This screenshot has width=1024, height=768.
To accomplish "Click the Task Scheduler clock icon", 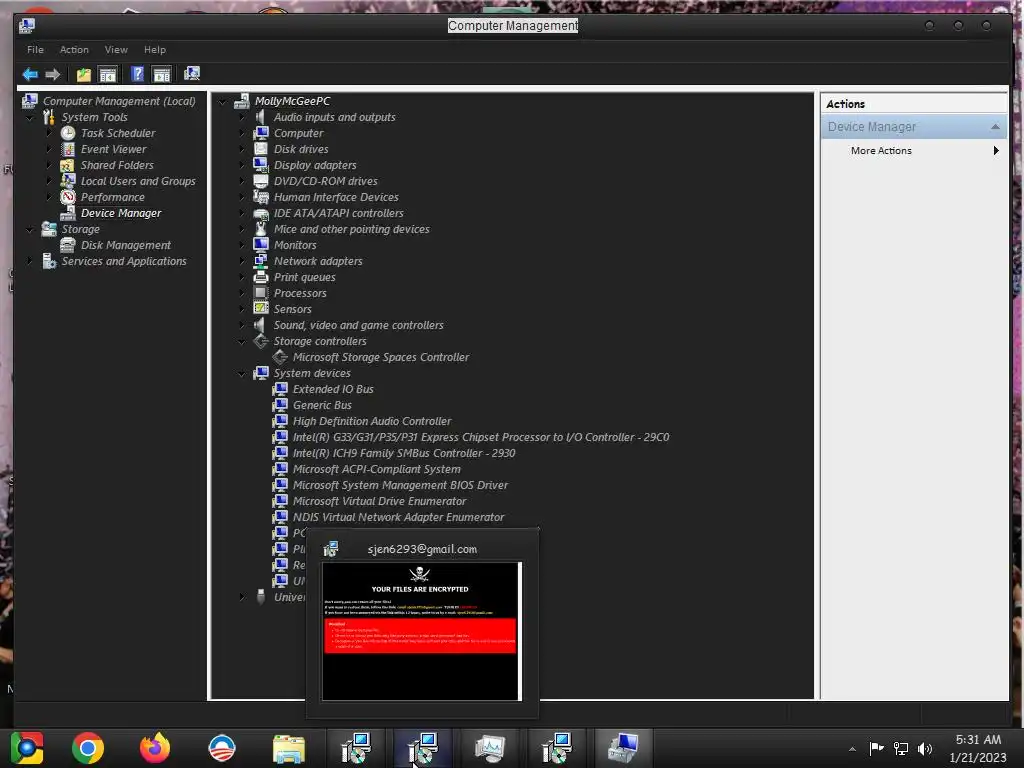I will [68, 133].
